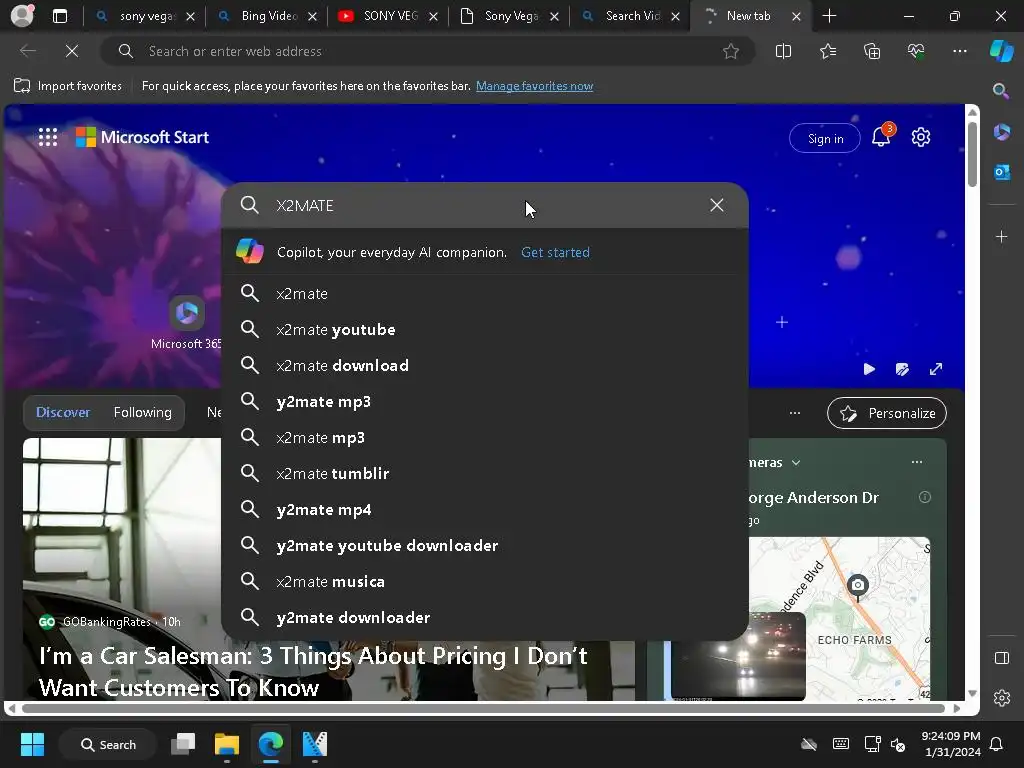Viewport: 1024px width, 768px height.
Task: Choose the y2mate downloader suggestion
Action: (485, 616)
